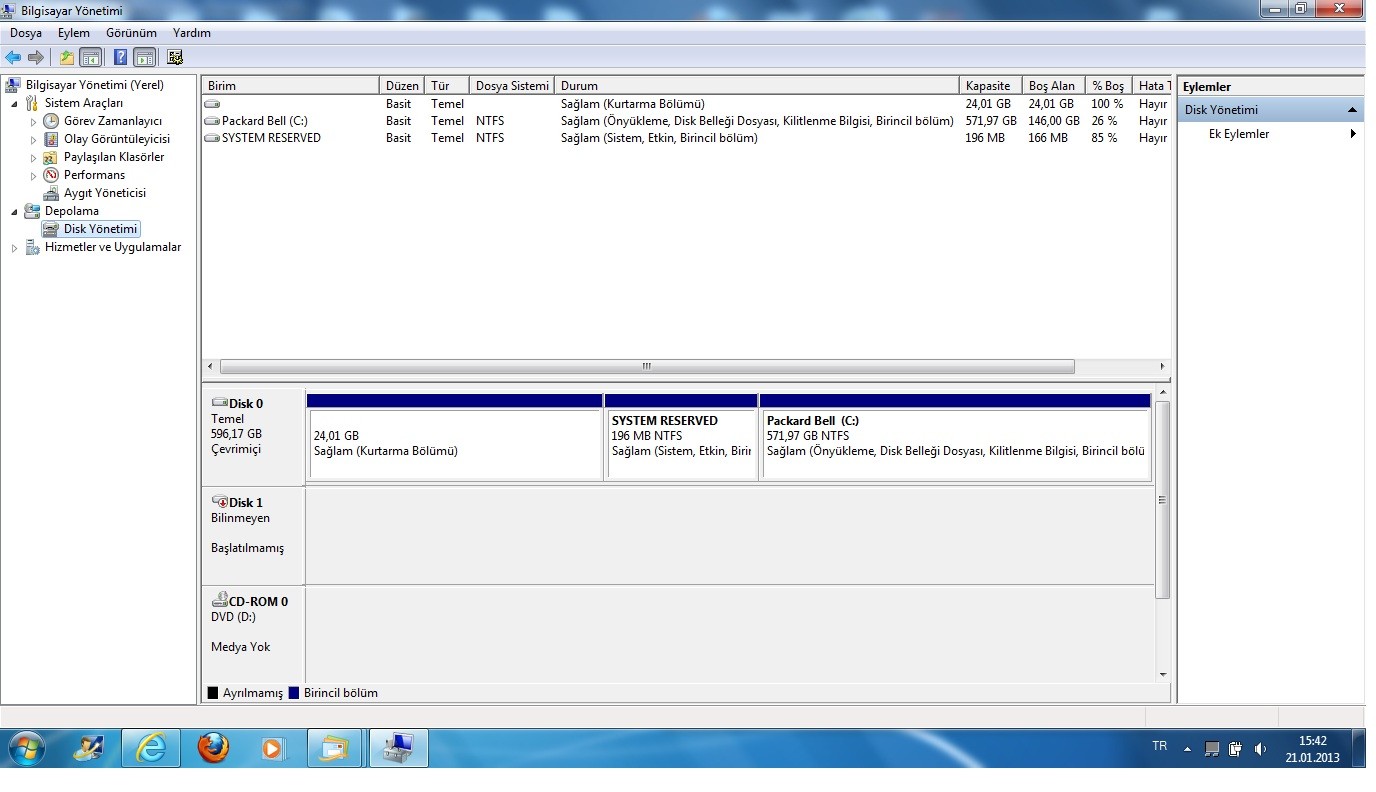The image size is (1376, 792).
Task: Click the Paylaşılan Klasörler folder icon
Action: coord(52,157)
